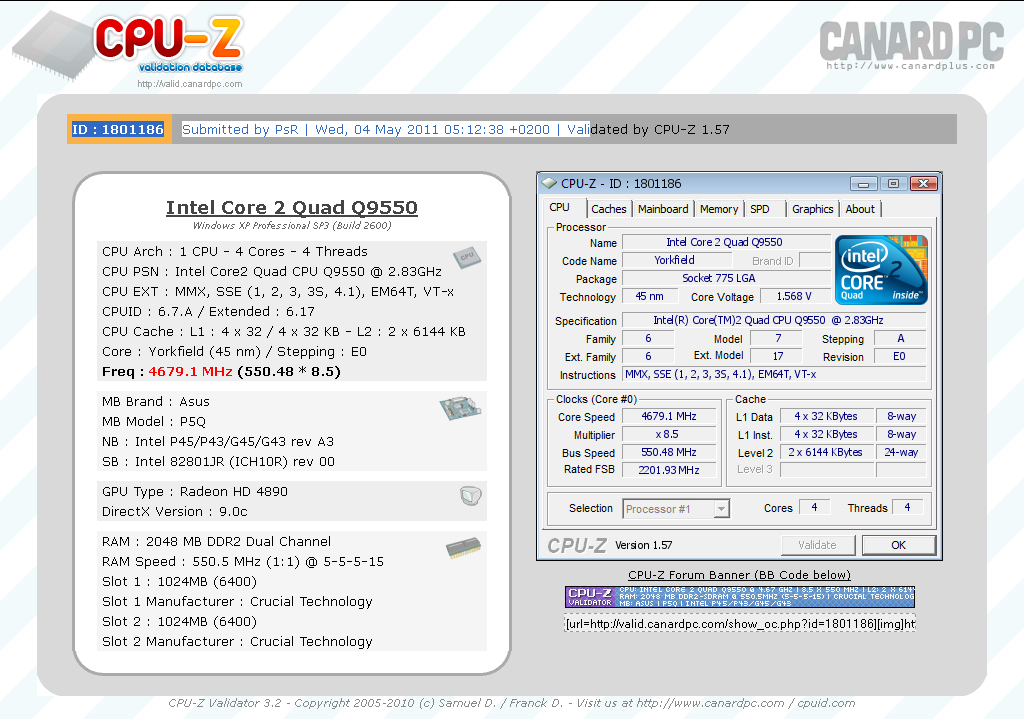Click the Core Voltage value 1.568 V
This screenshot has width=1024, height=719.
(x=793, y=296)
